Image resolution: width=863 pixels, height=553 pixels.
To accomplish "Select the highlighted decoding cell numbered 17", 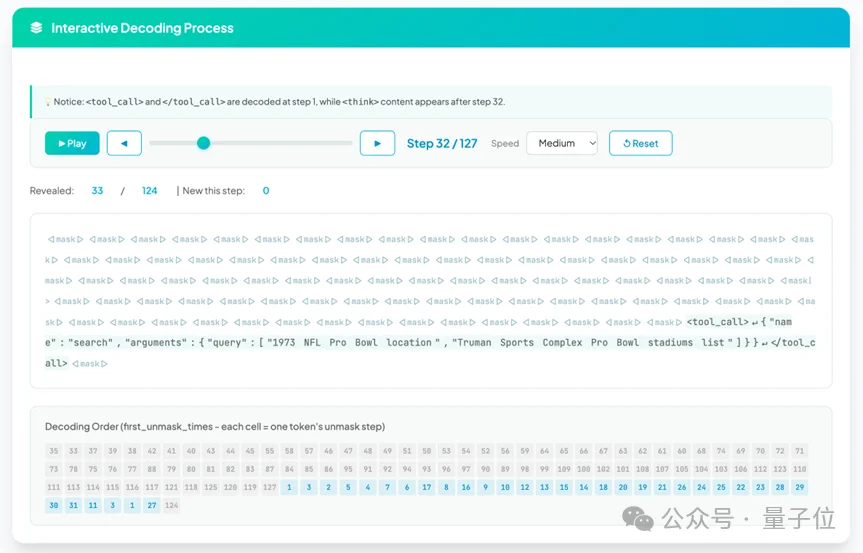I will pos(426,487).
